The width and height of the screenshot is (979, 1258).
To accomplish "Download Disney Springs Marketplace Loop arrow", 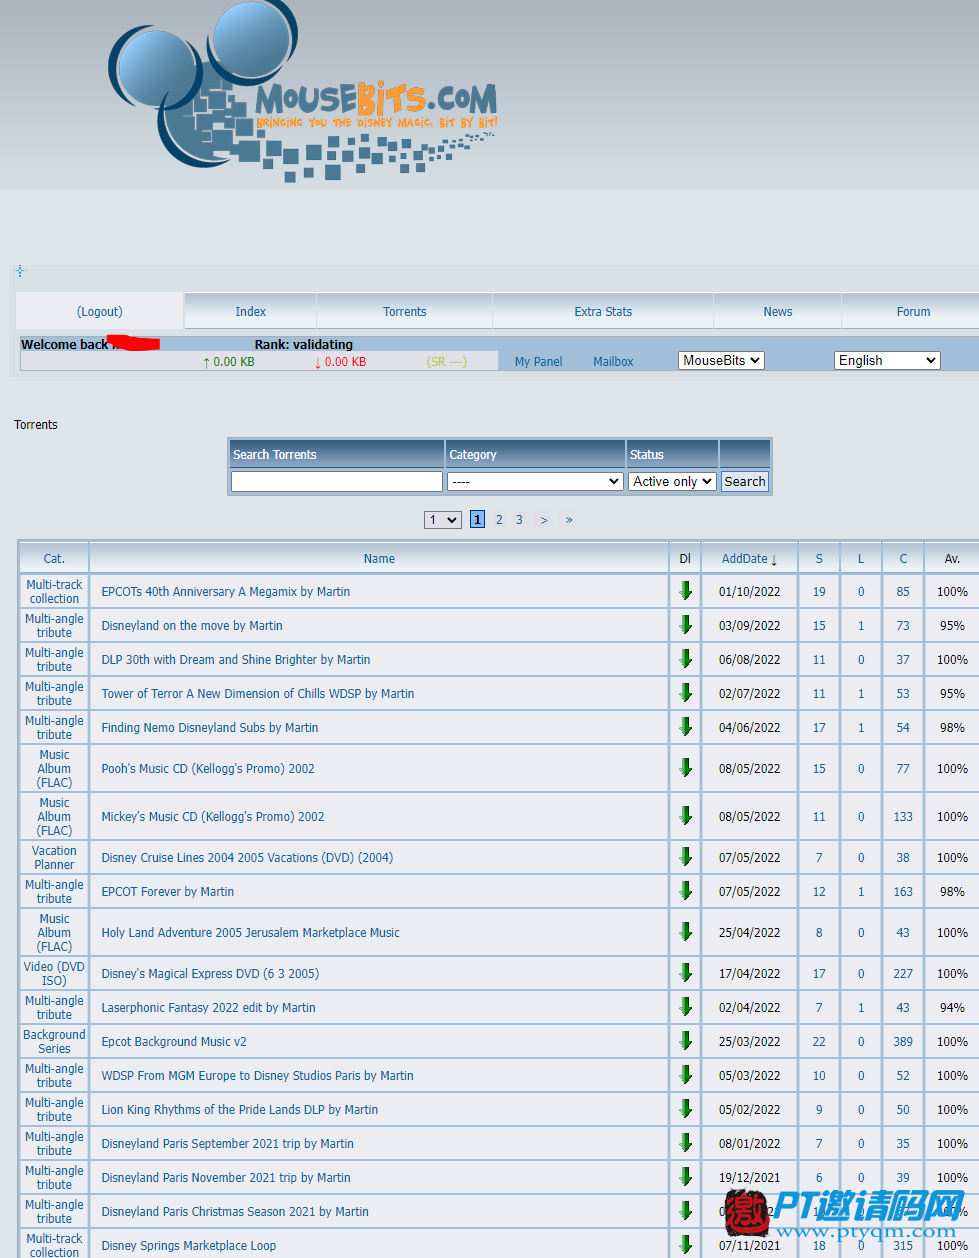I will click(x=685, y=1245).
